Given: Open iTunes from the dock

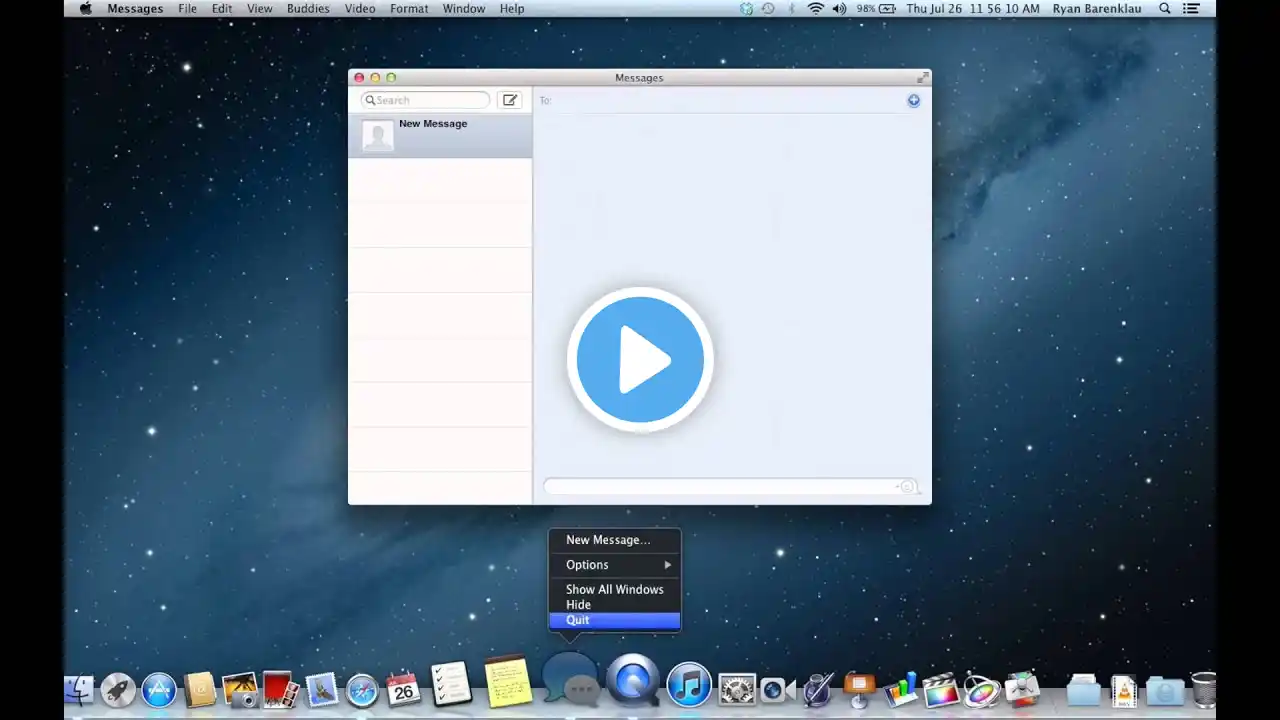Looking at the screenshot, I should pos(689,685).
